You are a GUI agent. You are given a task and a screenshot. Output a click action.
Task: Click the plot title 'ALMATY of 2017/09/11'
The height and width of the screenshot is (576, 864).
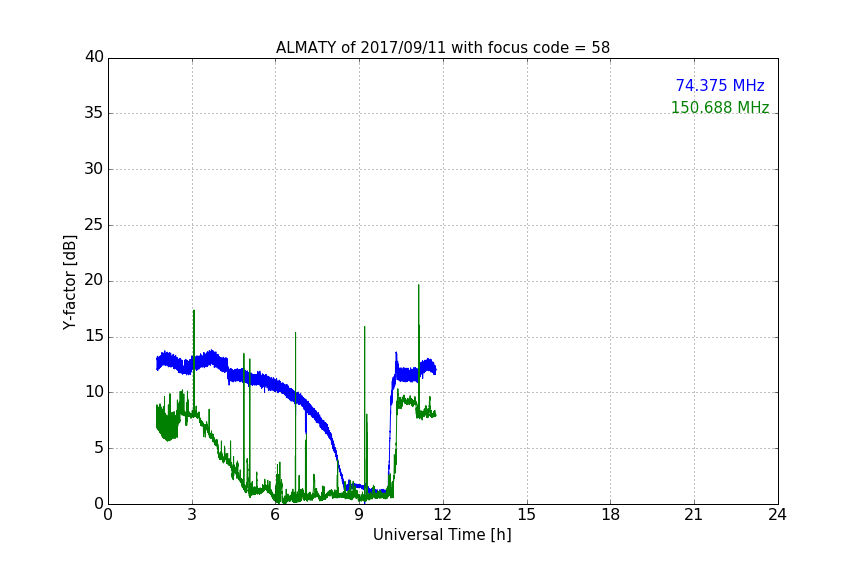pyautogui.click(x=442, y=48)
